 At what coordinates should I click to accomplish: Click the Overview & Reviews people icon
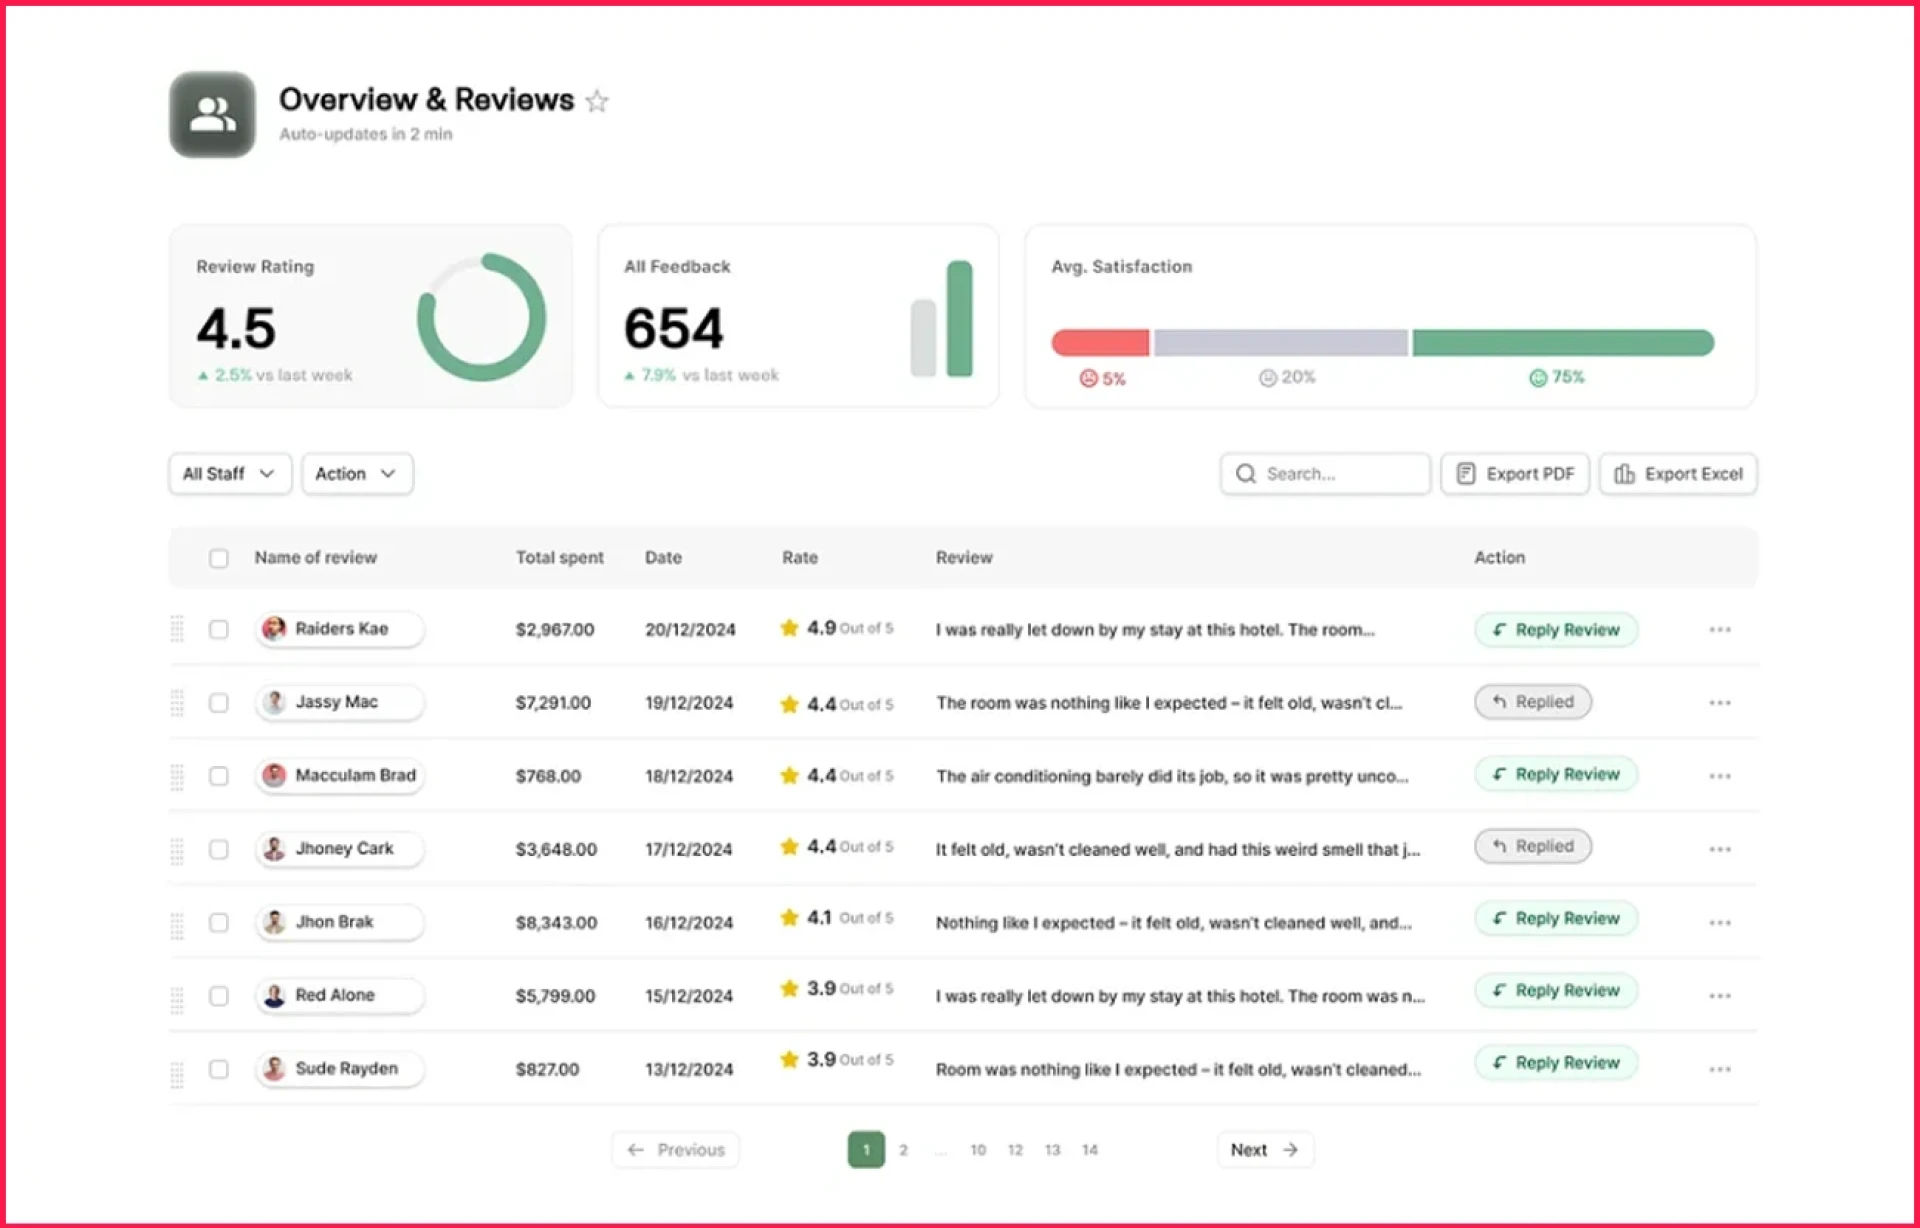click(212, 115)
